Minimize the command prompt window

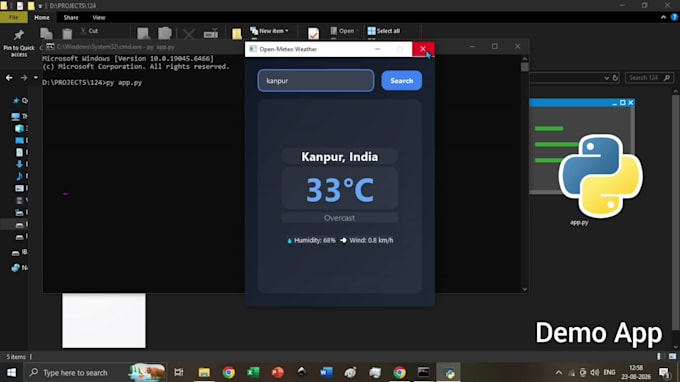click(472, 46)
